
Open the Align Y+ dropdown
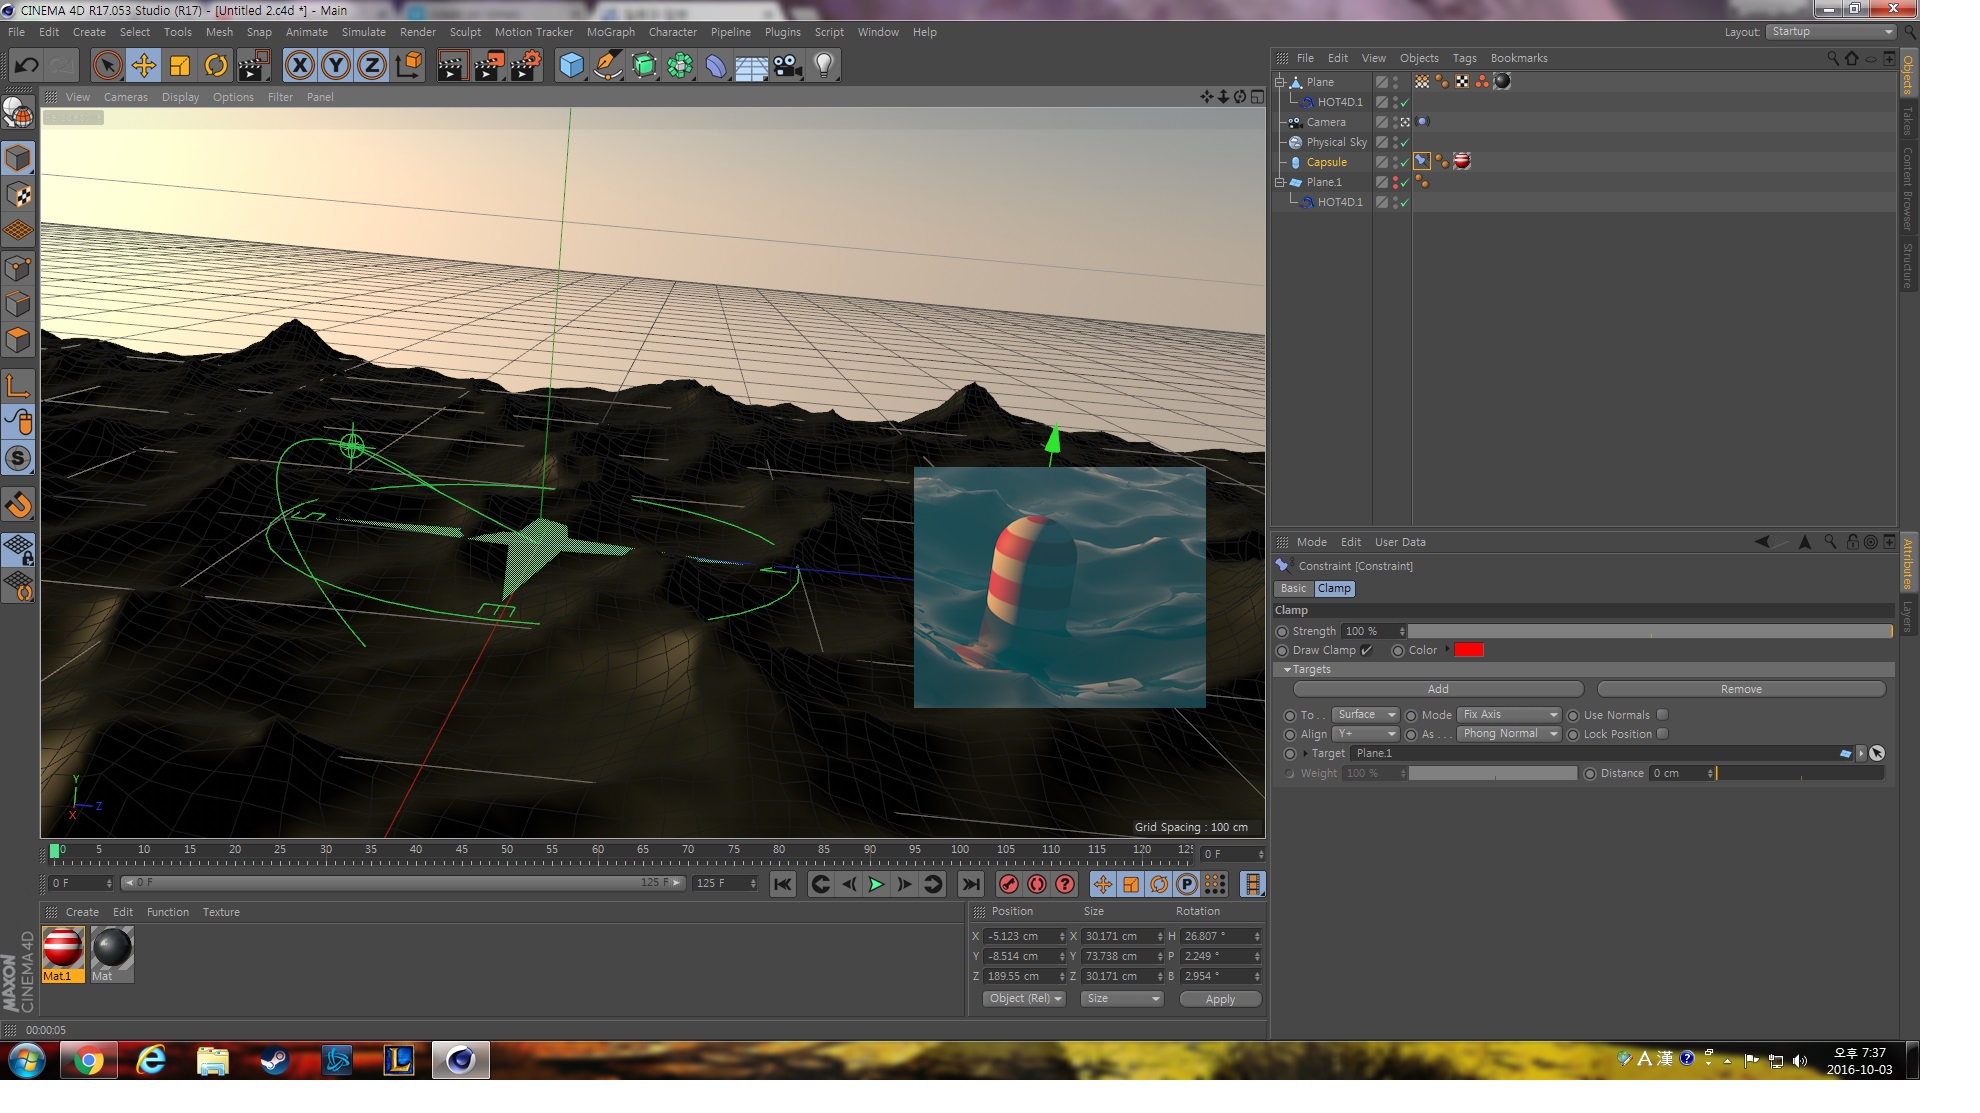click(1365, 734)
